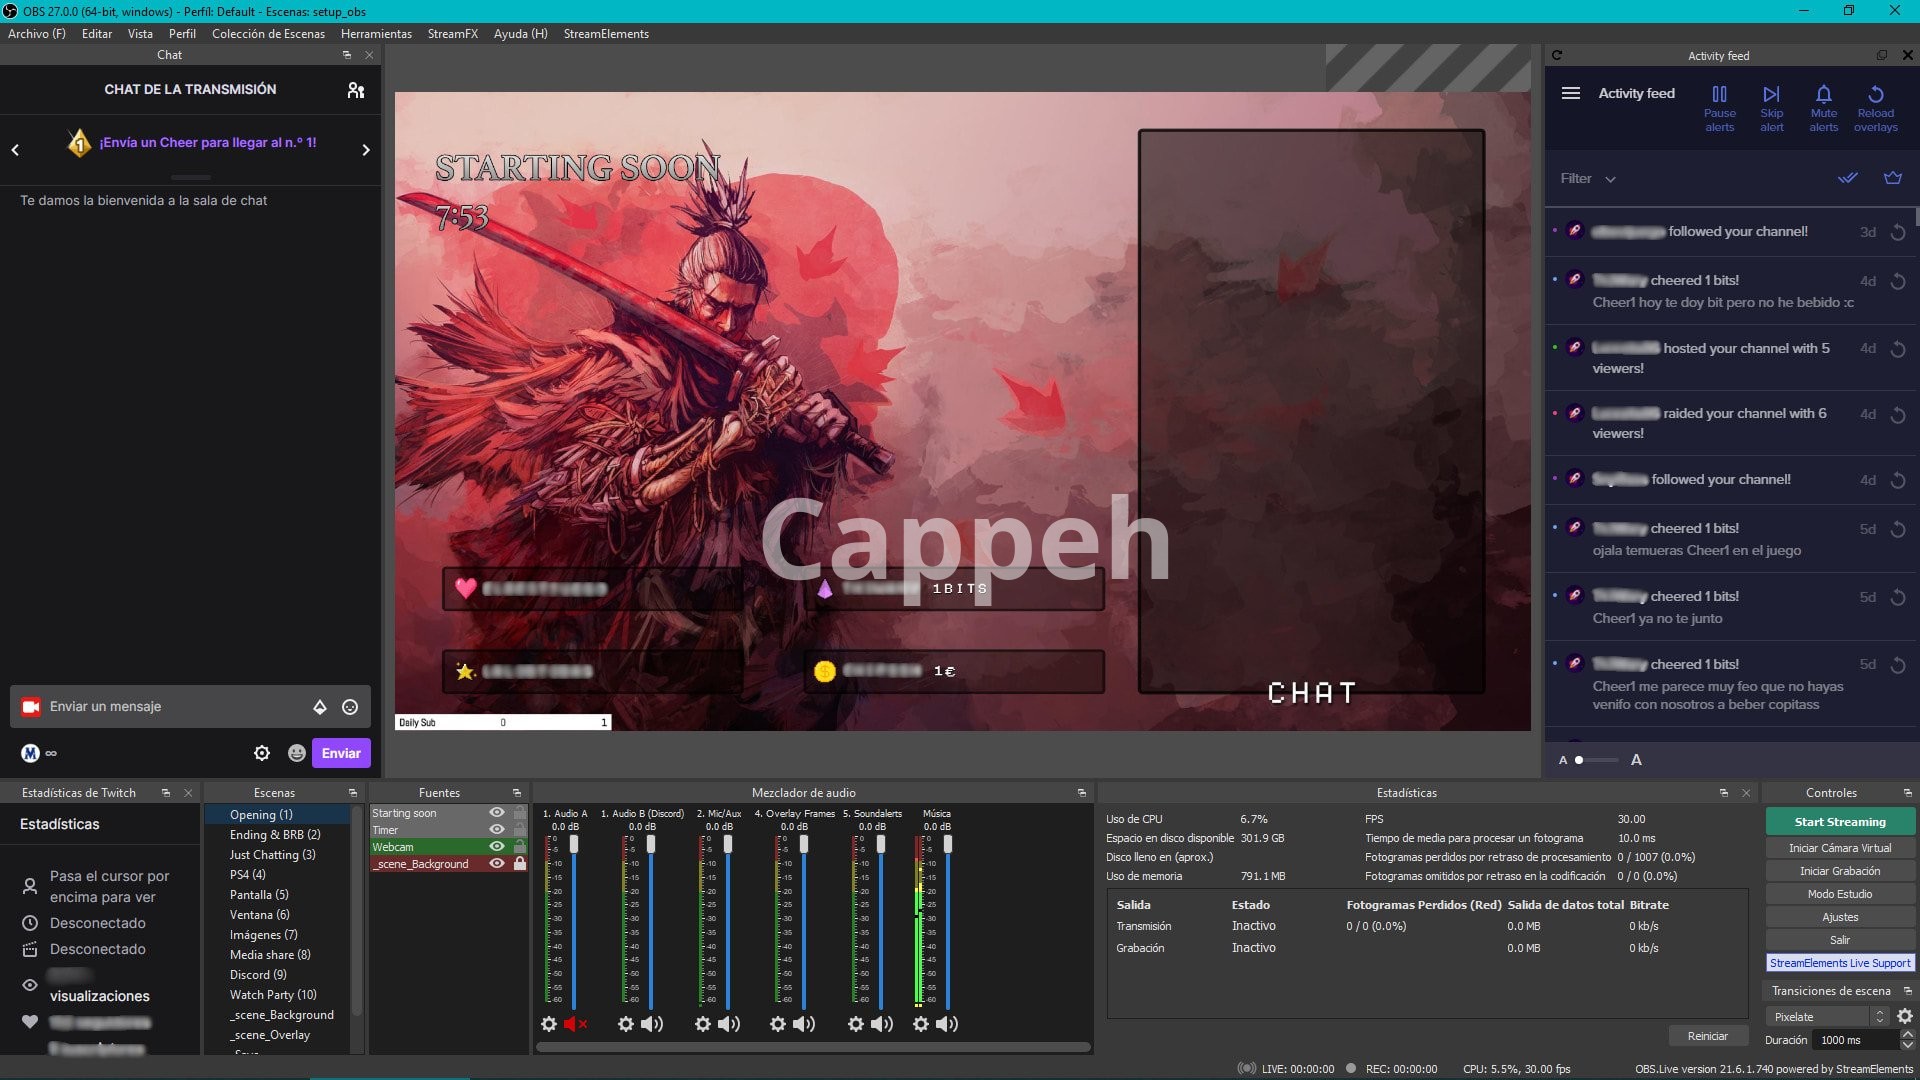Open the StreamFX menu

452,34
